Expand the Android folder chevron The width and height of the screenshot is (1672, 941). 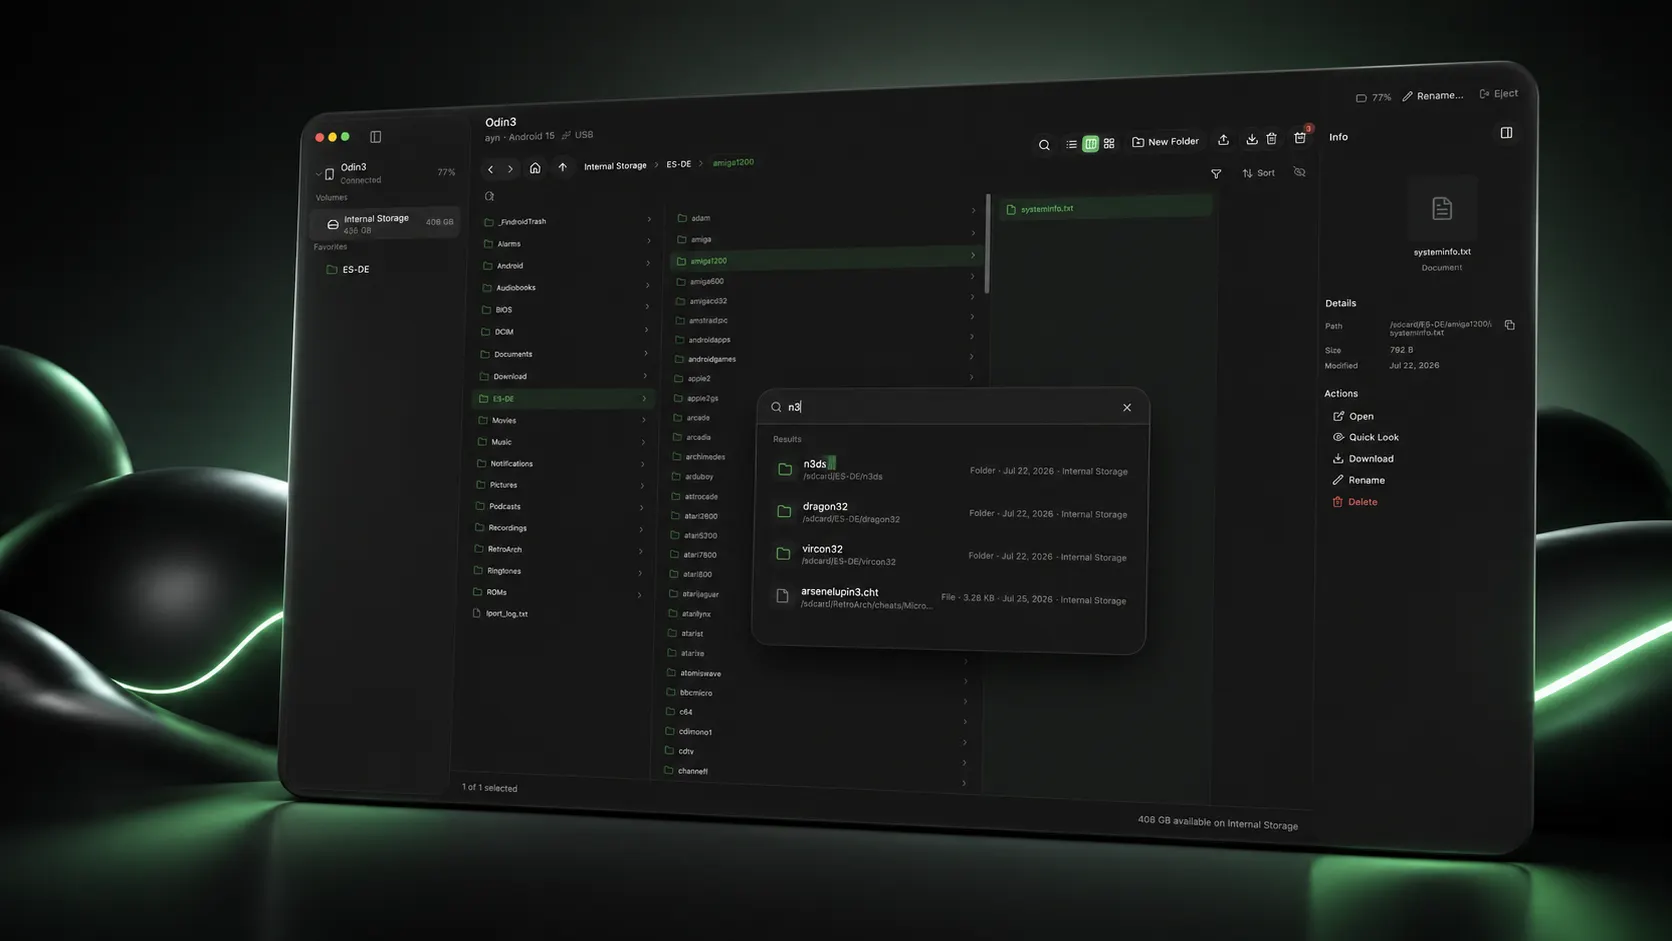pyautogui.click(x=648, y=263)
